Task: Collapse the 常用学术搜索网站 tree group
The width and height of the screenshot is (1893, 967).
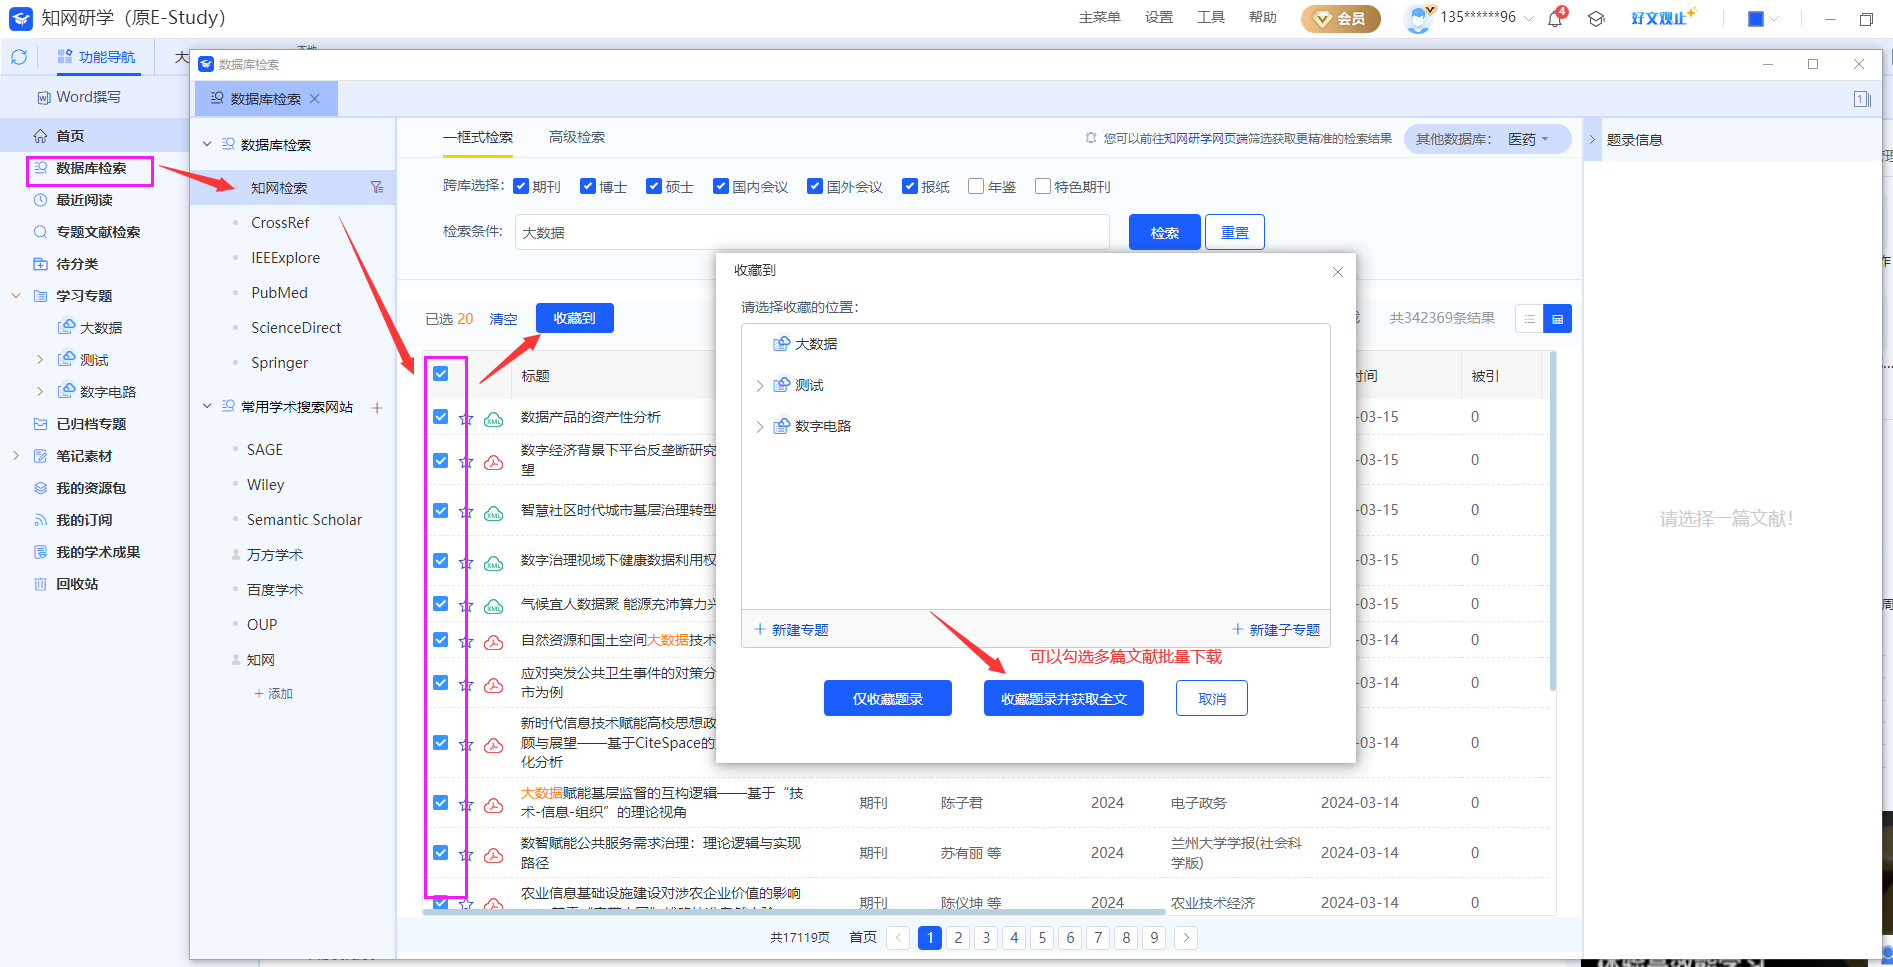Action: 207,406
